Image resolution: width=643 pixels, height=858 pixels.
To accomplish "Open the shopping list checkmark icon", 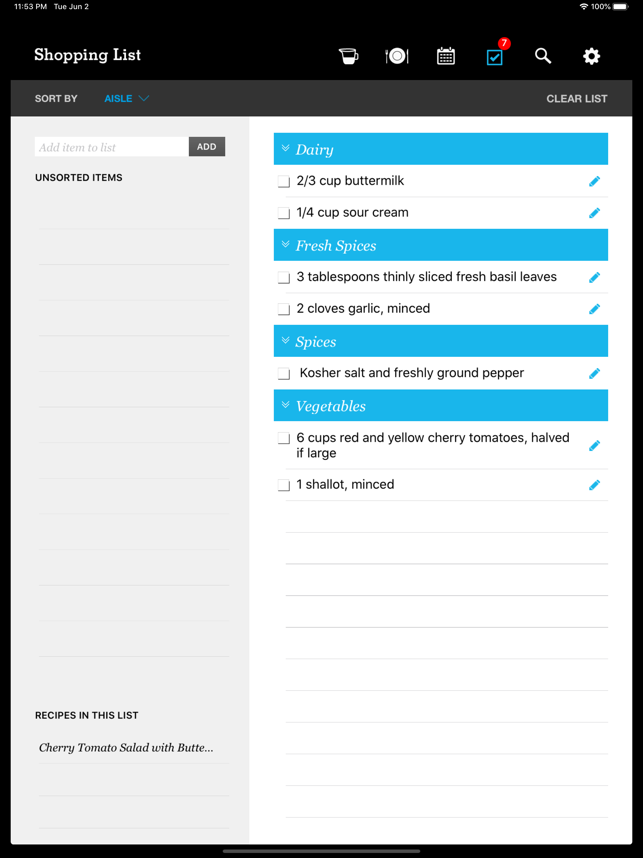I will click(495, 57).
